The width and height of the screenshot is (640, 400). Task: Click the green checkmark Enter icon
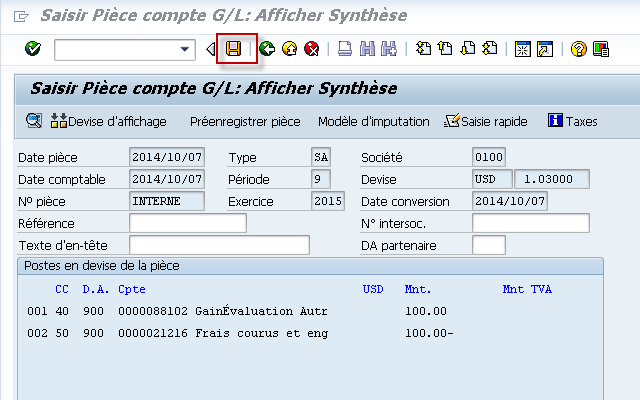click(x=32, y=48)
